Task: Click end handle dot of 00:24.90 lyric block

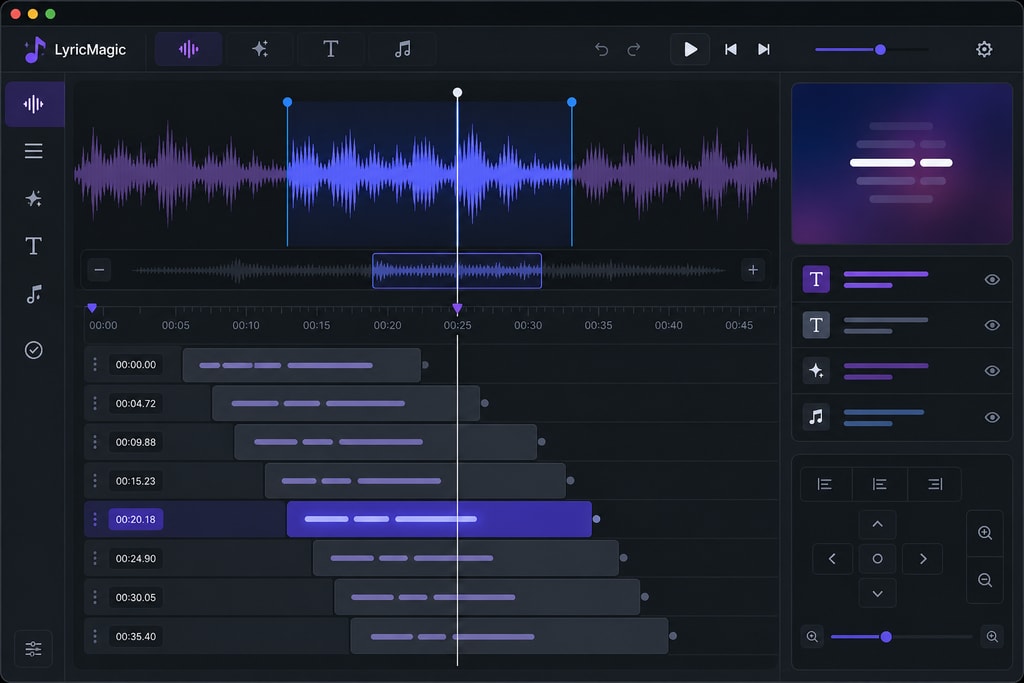Action: pos(623,558)
